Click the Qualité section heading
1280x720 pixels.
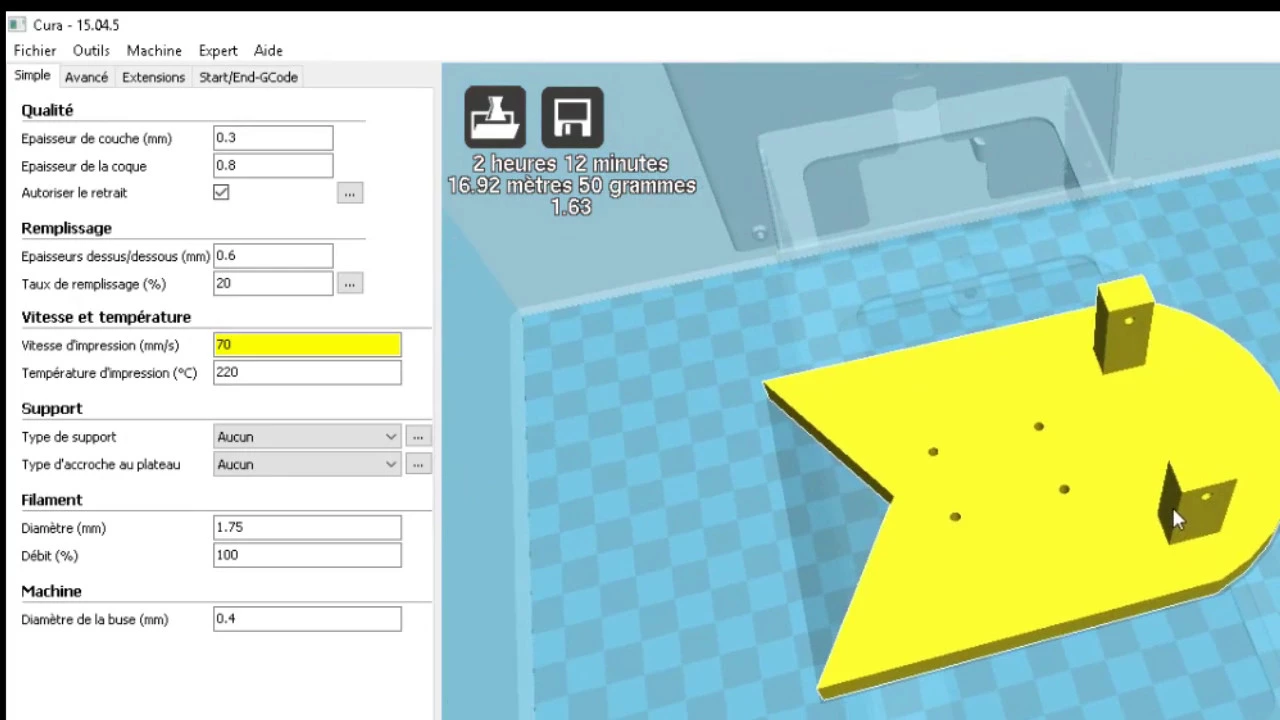[47, 110]
